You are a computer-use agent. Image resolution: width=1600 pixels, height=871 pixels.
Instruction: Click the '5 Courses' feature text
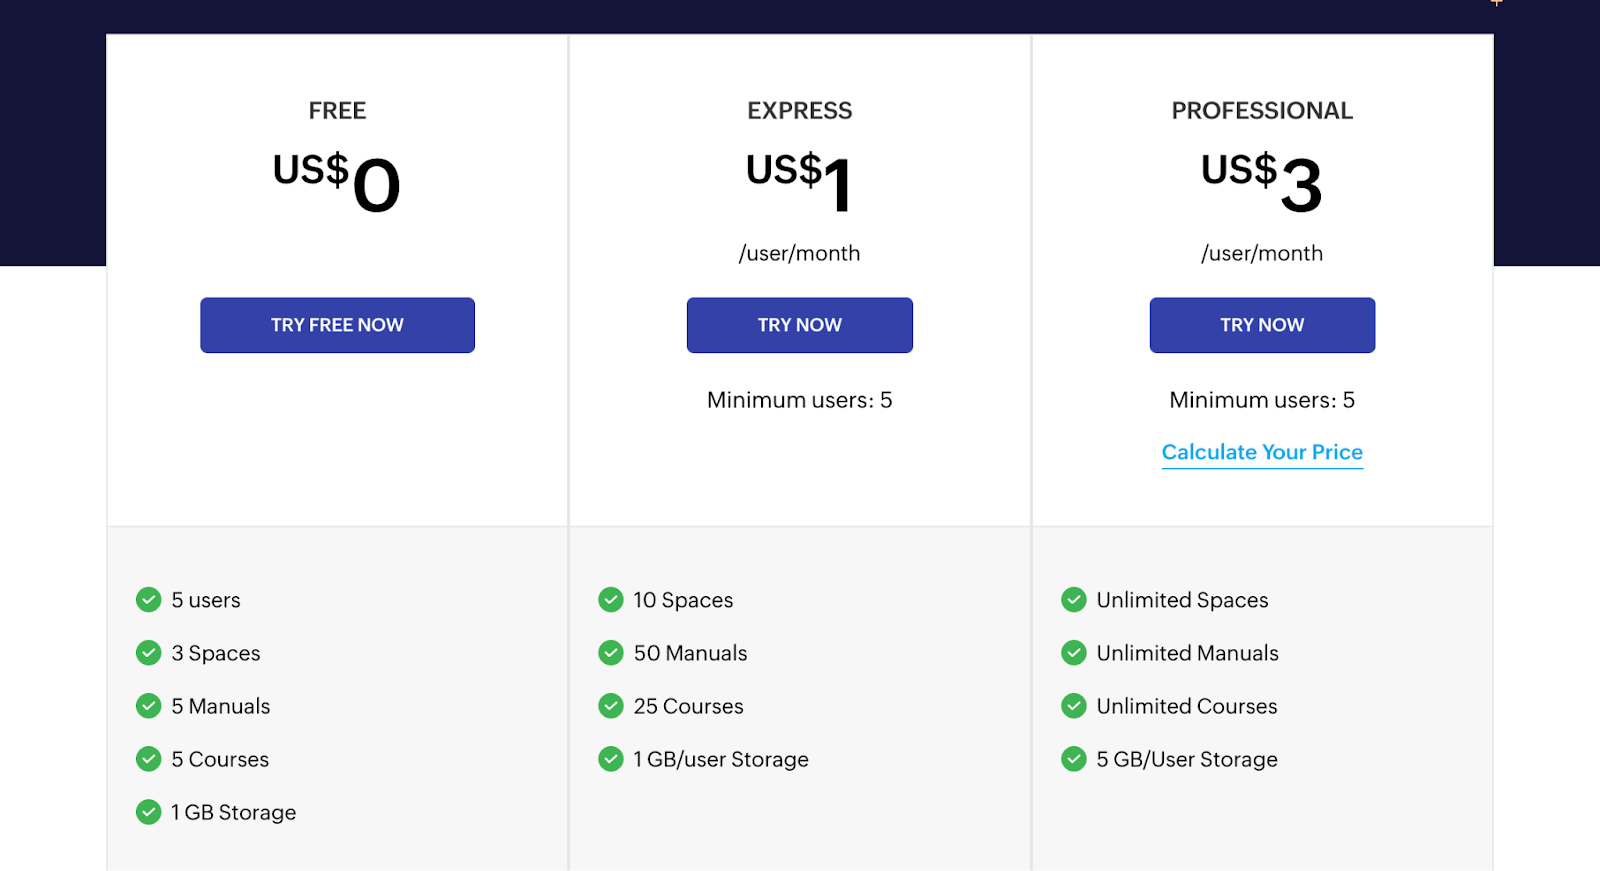click(220, 759)
